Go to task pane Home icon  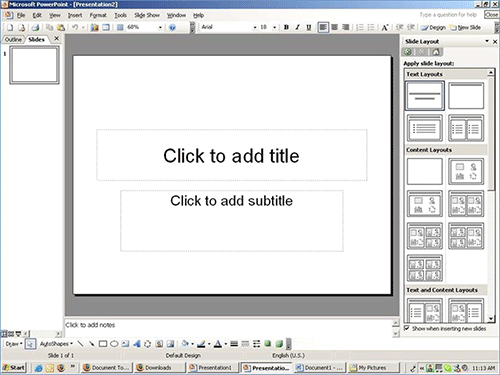436,52
